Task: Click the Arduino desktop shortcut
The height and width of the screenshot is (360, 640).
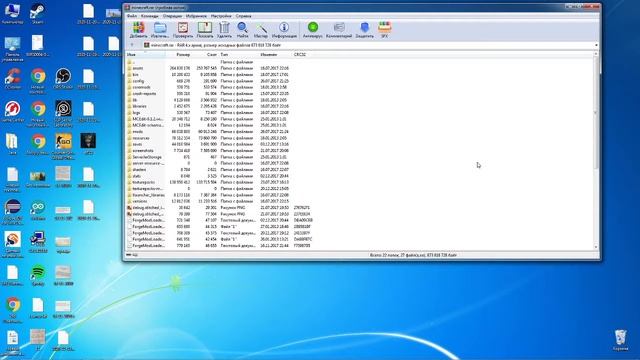Action: pyautogui.click(x=38, y=210)
